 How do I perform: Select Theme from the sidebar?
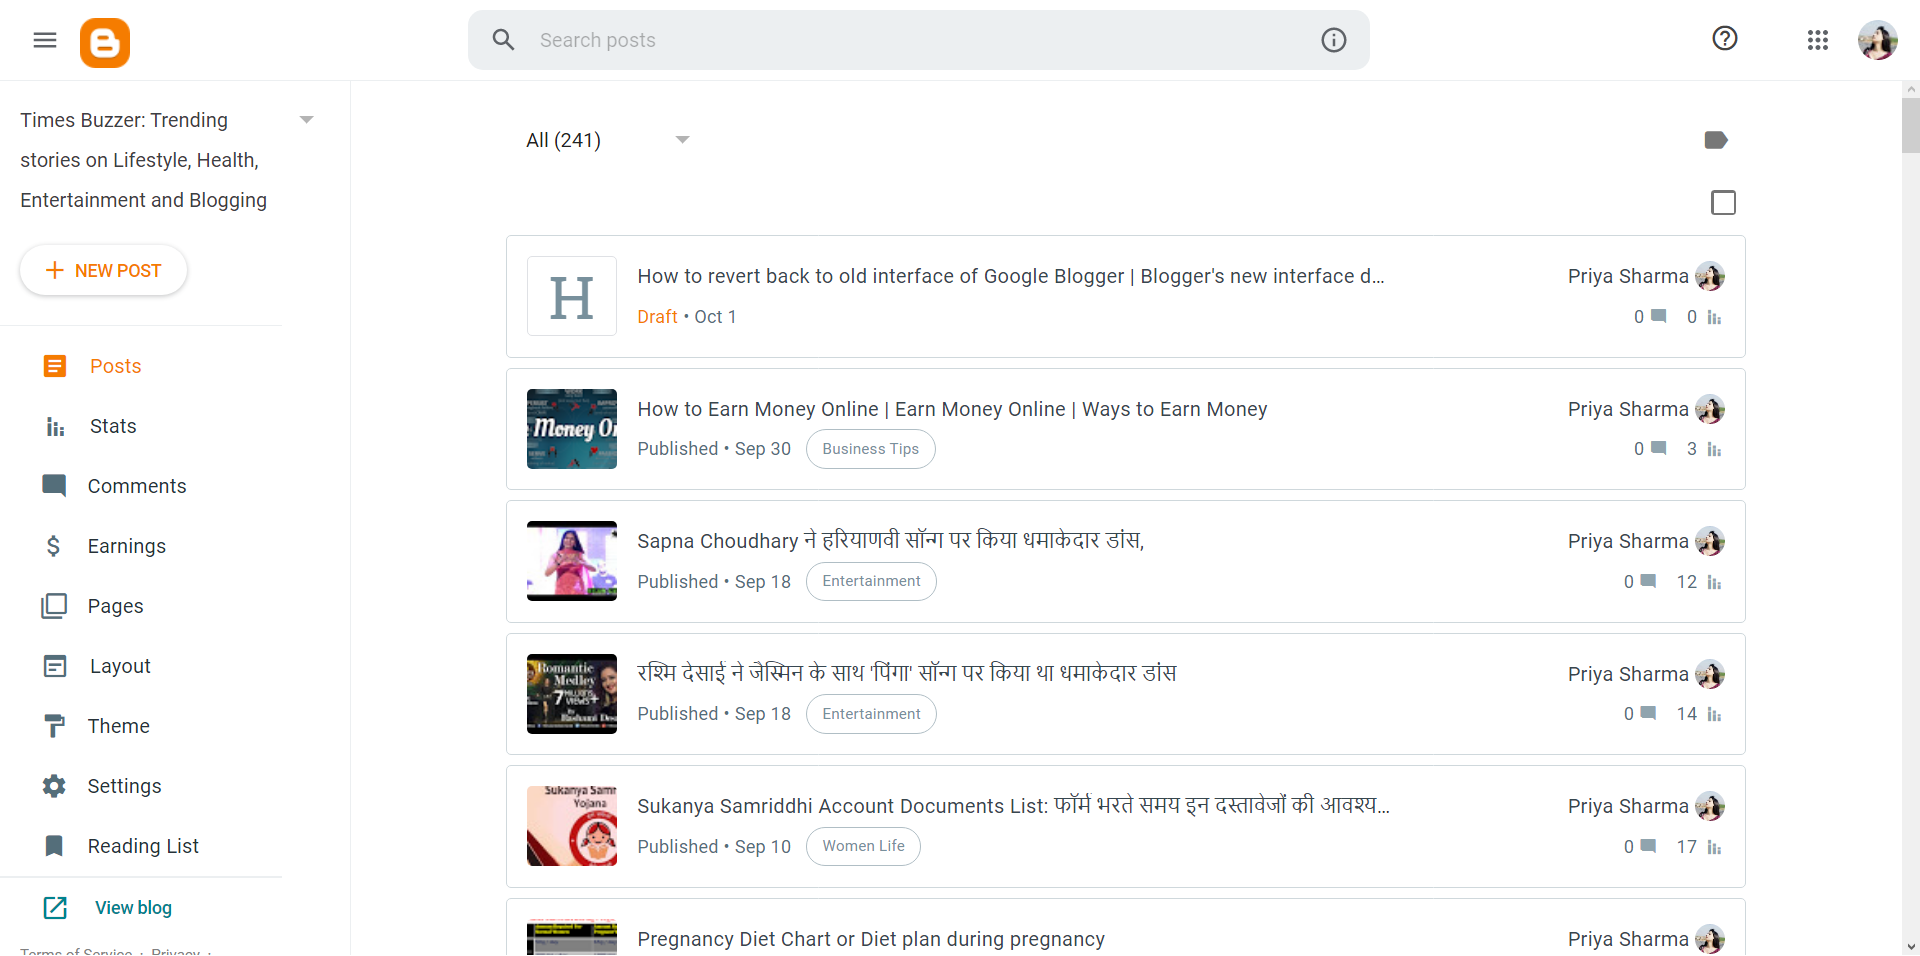(118, 726)
